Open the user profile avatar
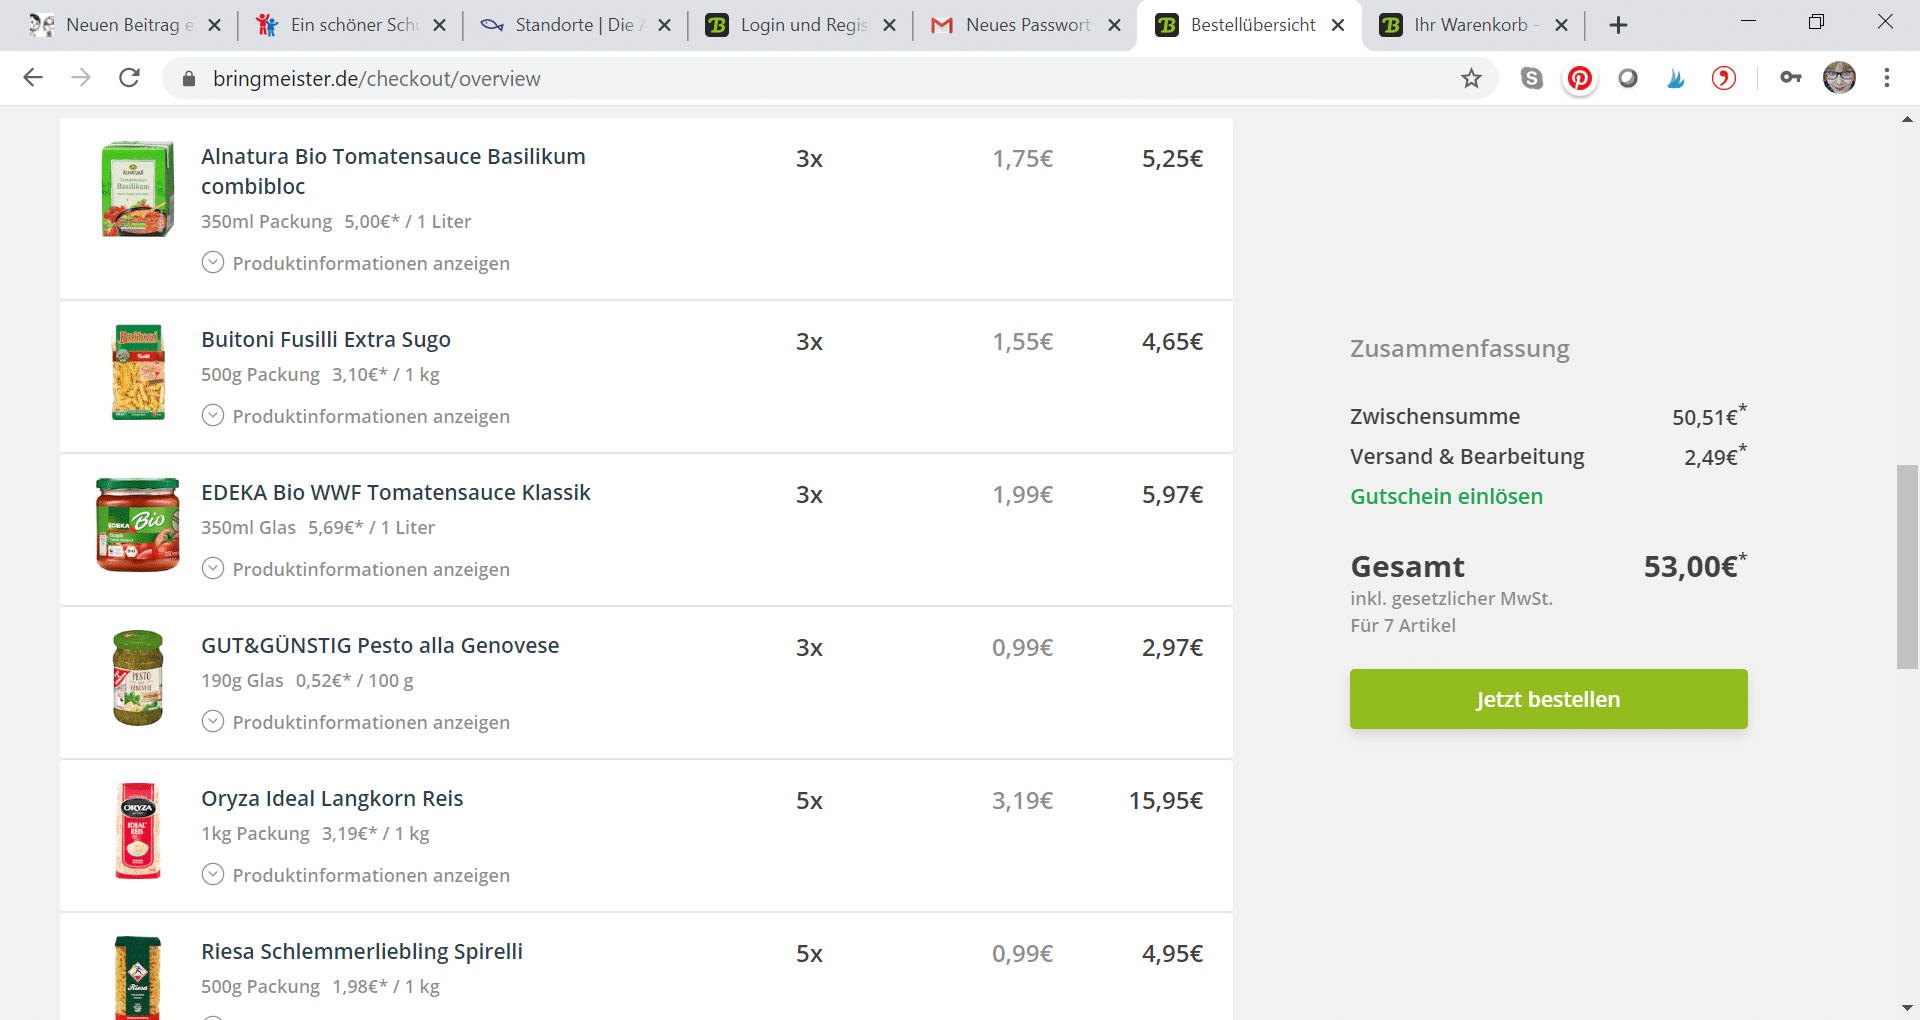This screenshot has height=1020, width=1920. pos(1839,78)
